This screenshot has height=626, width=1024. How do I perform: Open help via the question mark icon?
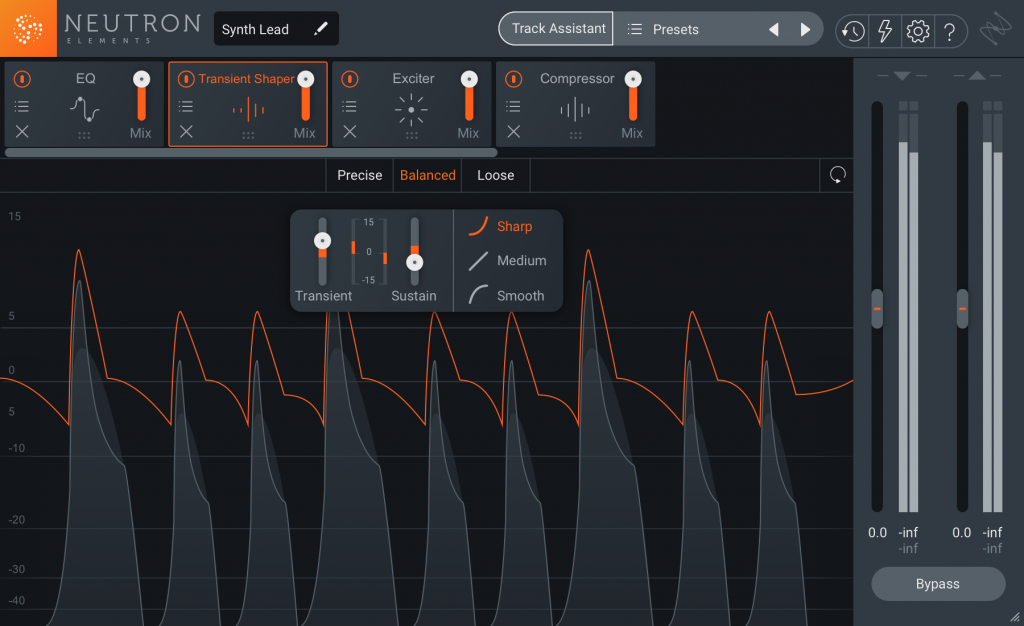951,31
